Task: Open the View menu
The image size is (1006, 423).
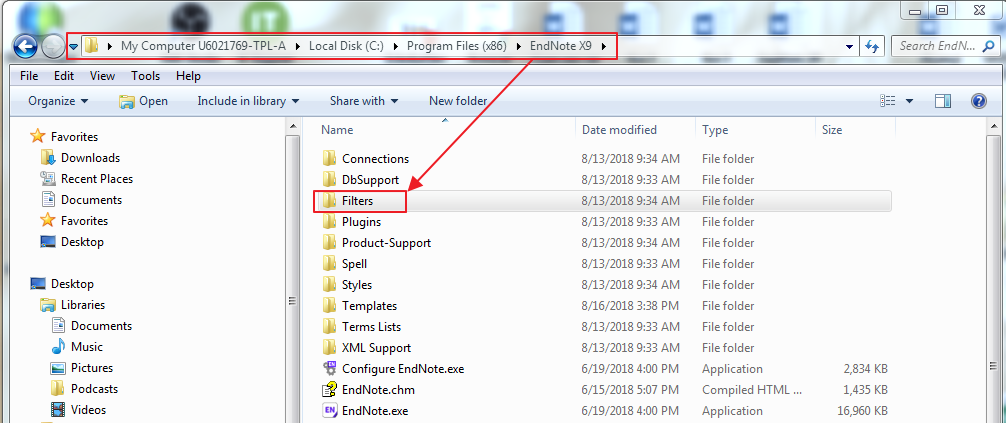Action: [102, 76]
